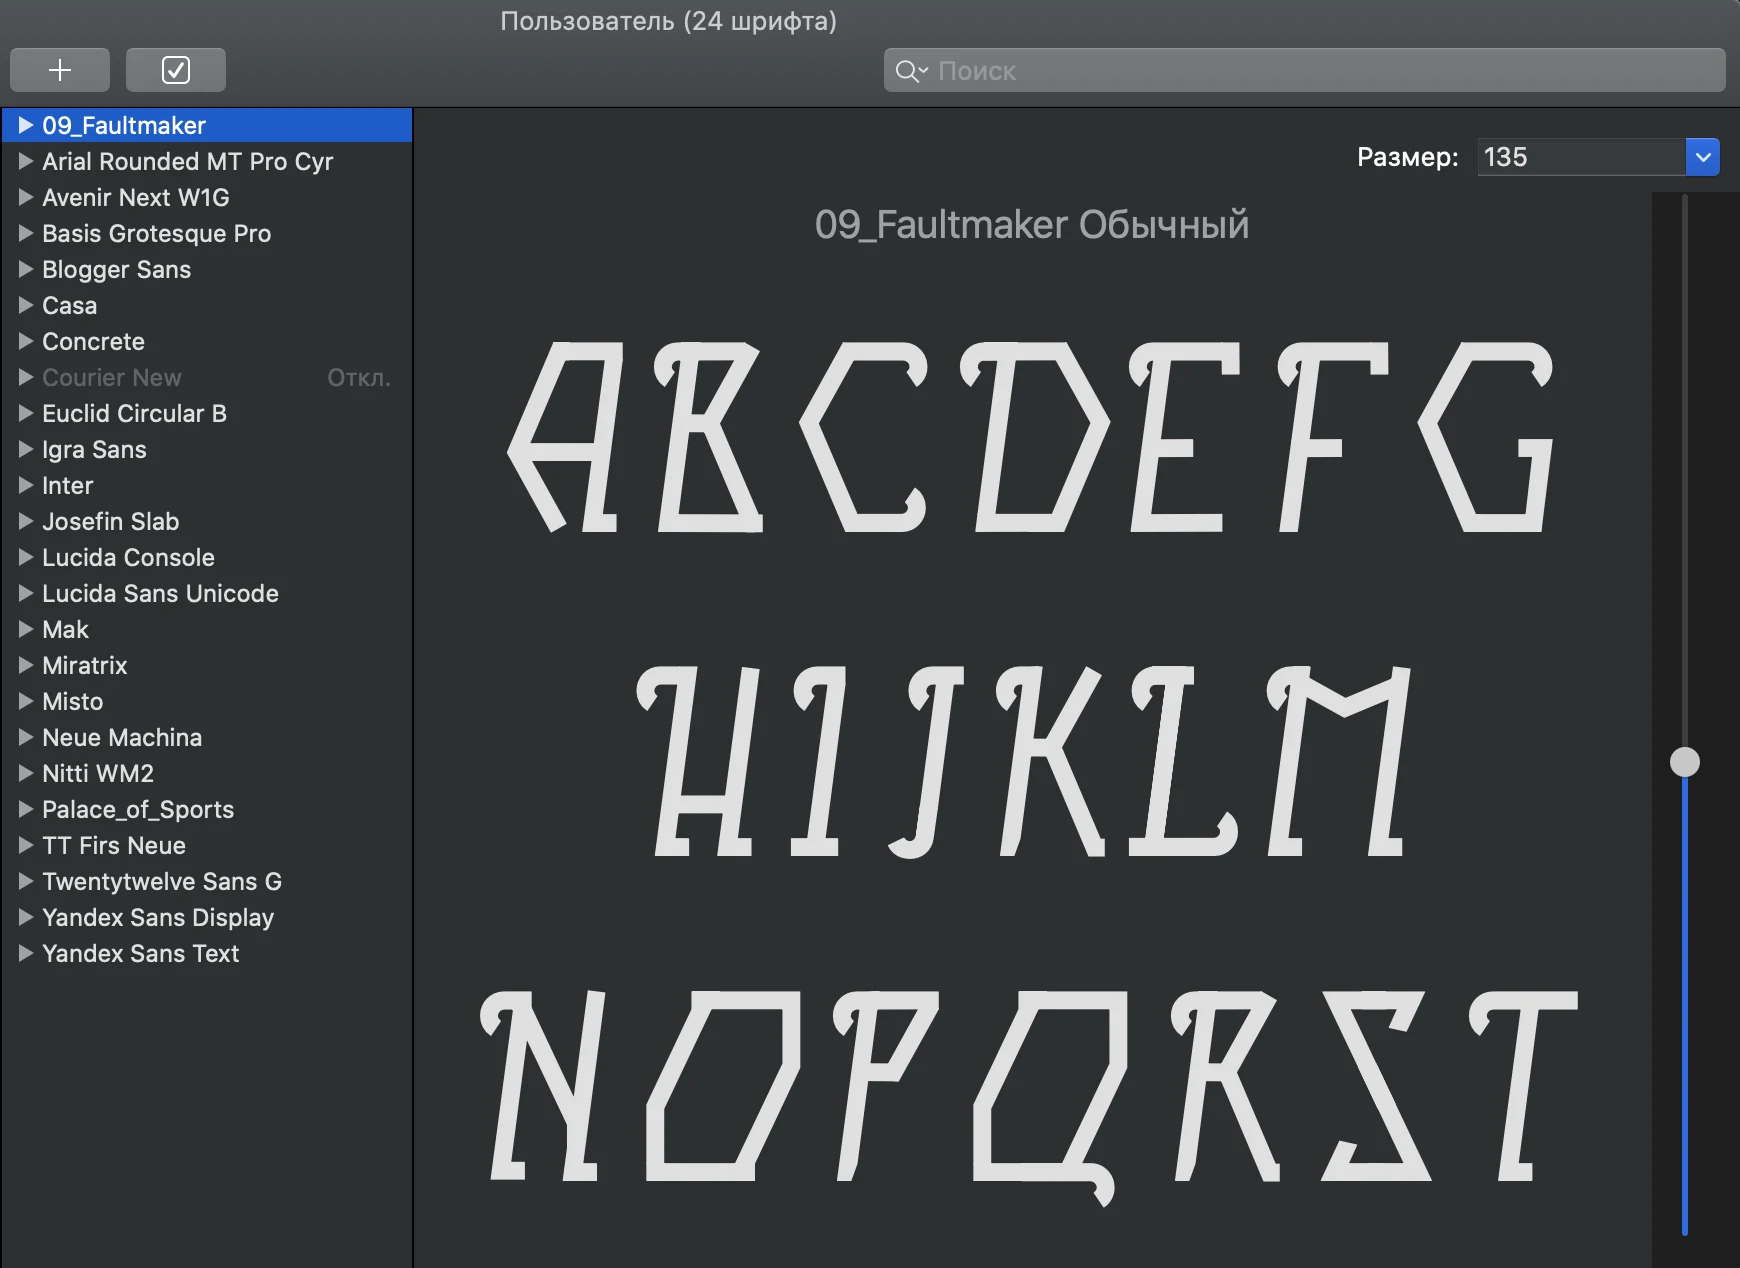
Task: Click the font size slider knob
Action: (x=1685, y=762)
